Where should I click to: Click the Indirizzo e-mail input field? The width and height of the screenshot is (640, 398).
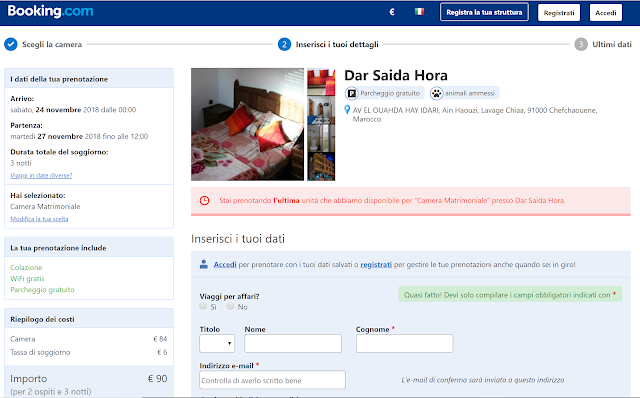273,380
